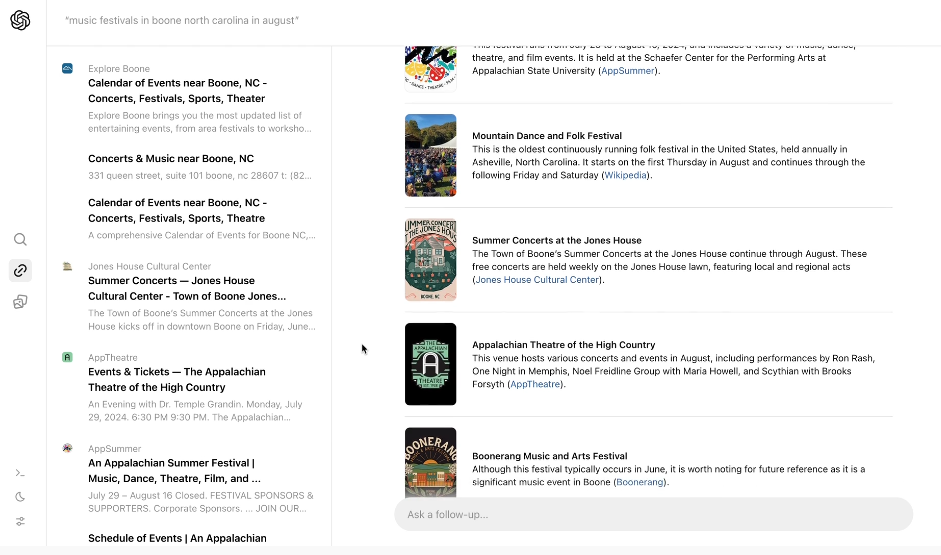Open the search magnifier in sidebar
The height and width of the screenshot is (555, 941).
[x=20, y=239]
